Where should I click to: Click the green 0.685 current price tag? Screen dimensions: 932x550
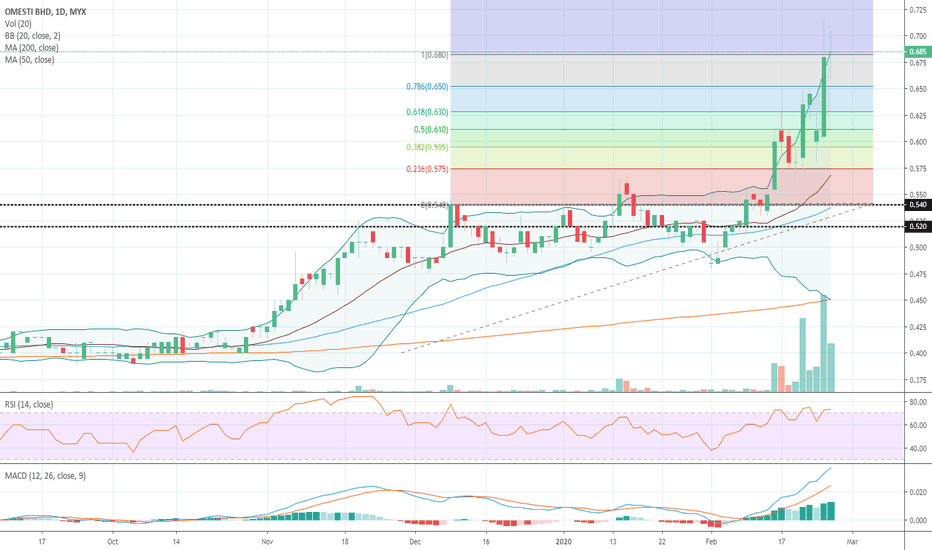click(918, 52)
